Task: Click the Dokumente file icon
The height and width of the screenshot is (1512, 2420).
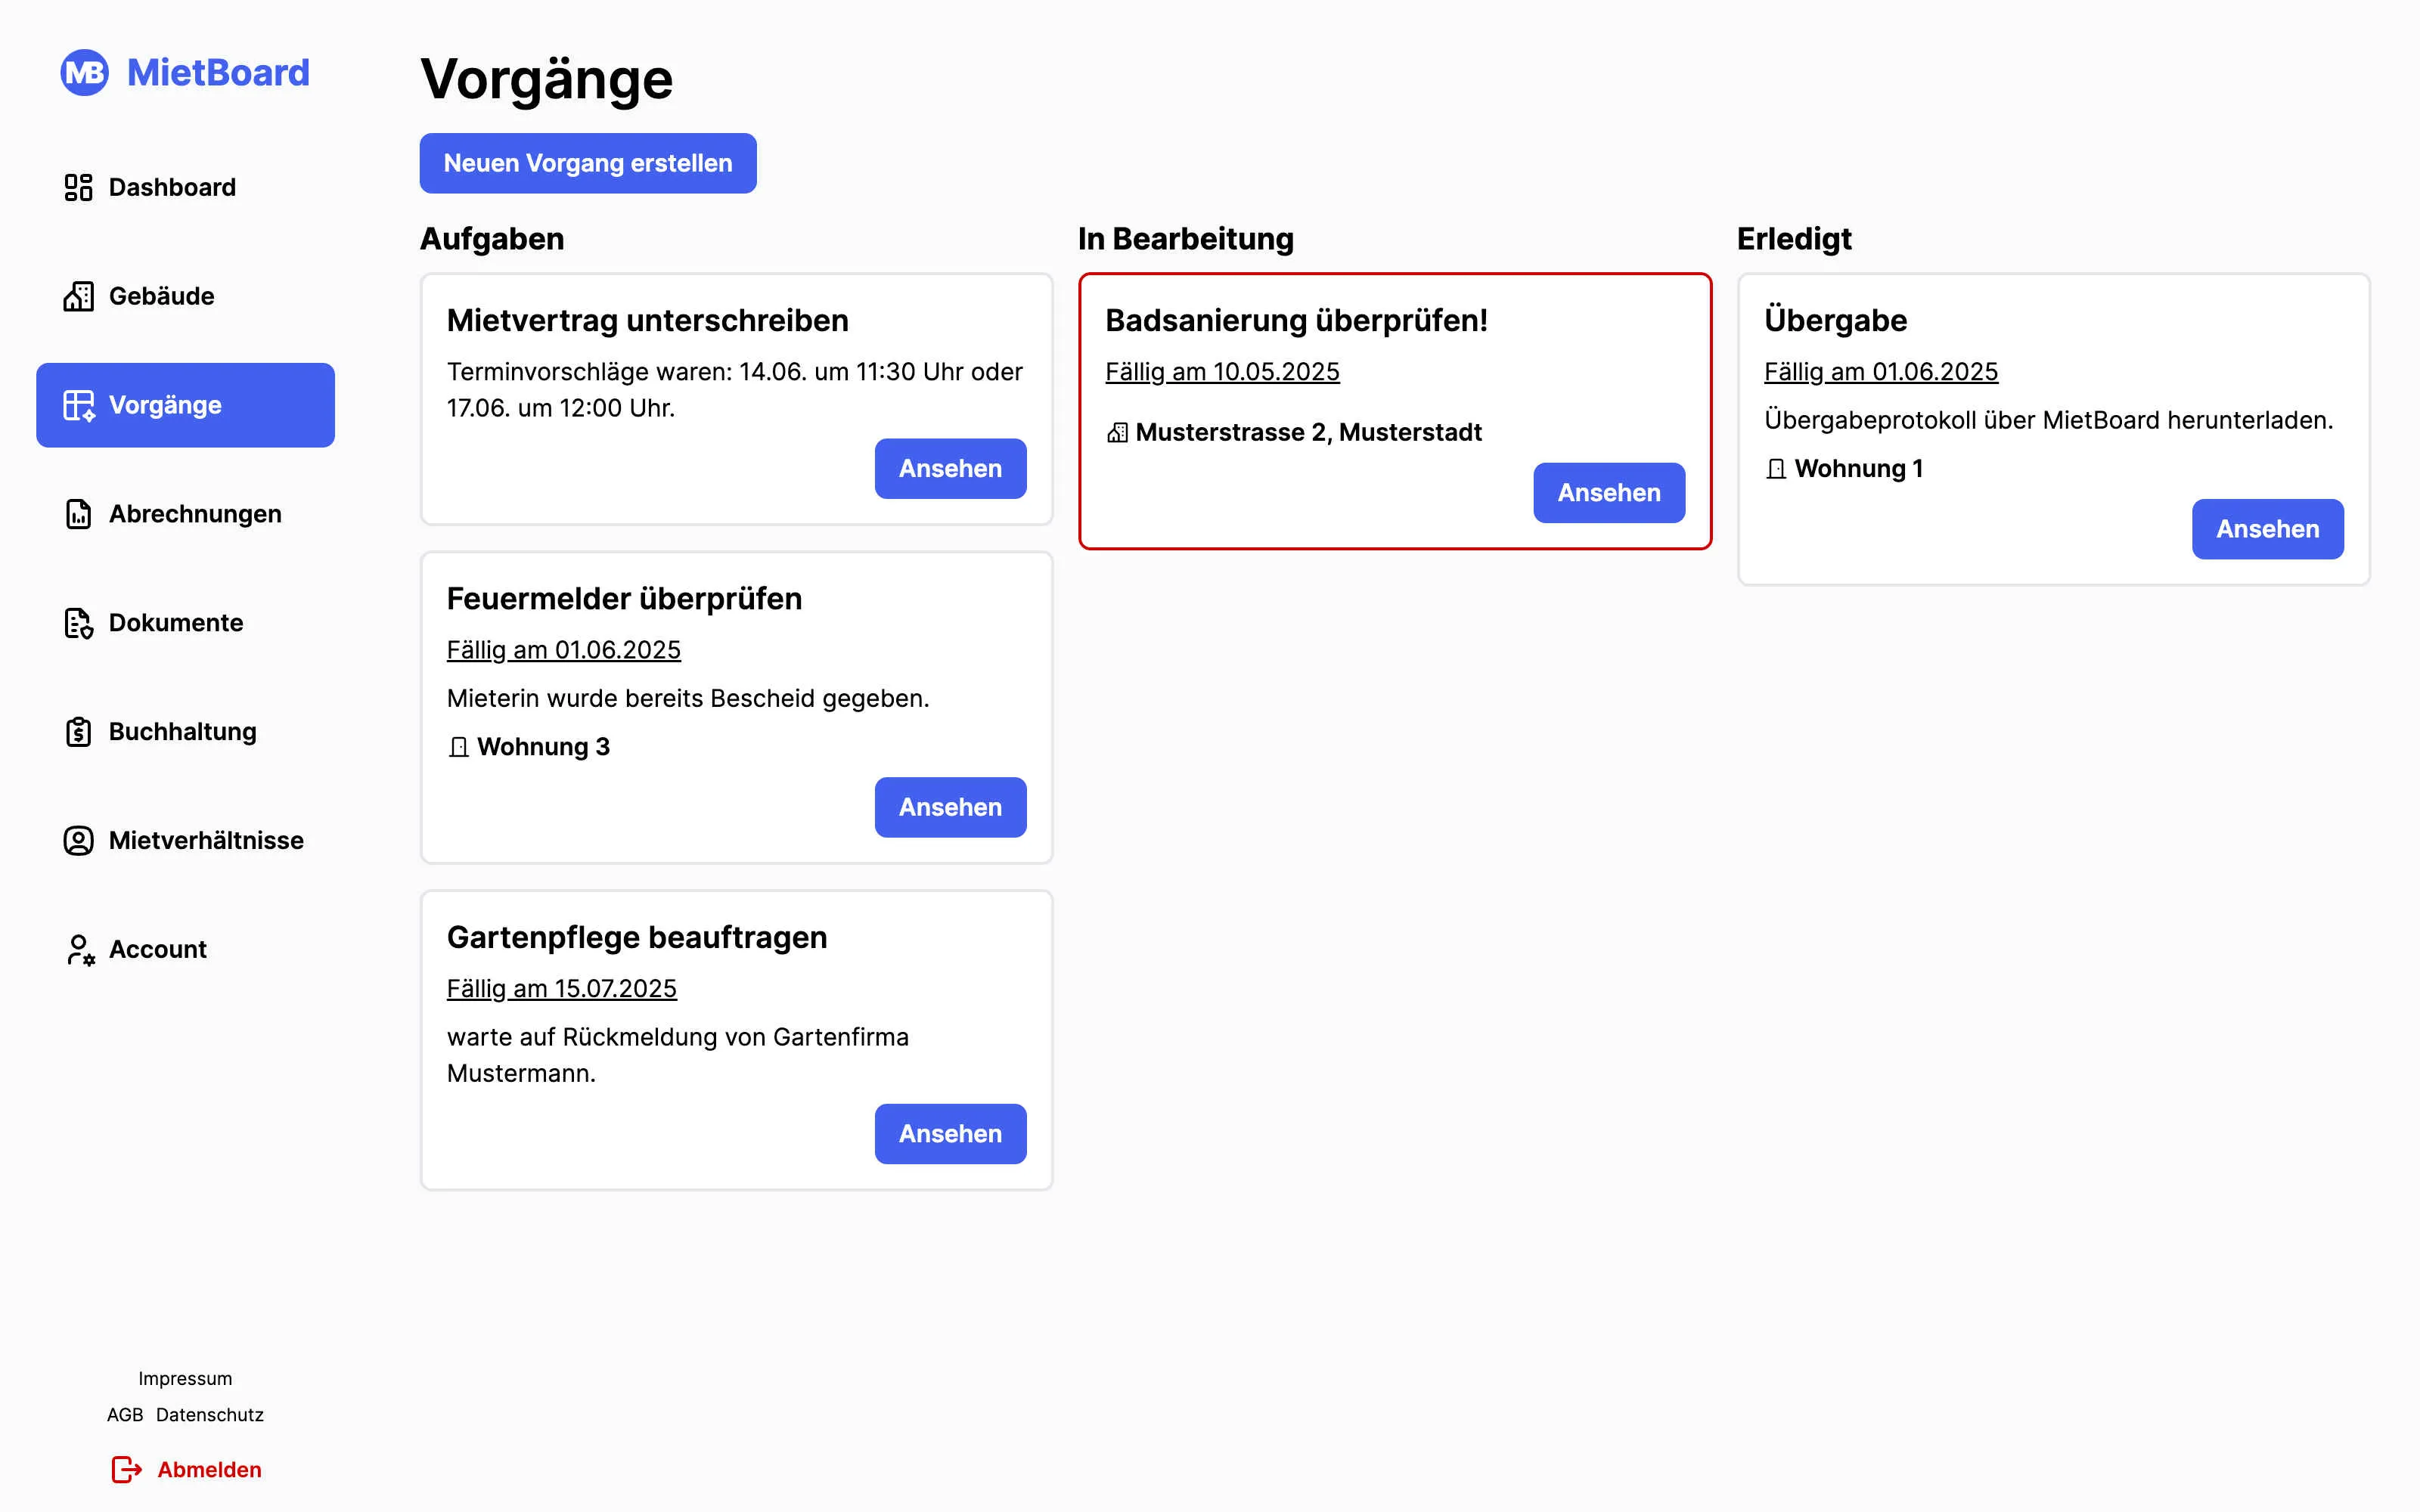Action: coord(78,623)
